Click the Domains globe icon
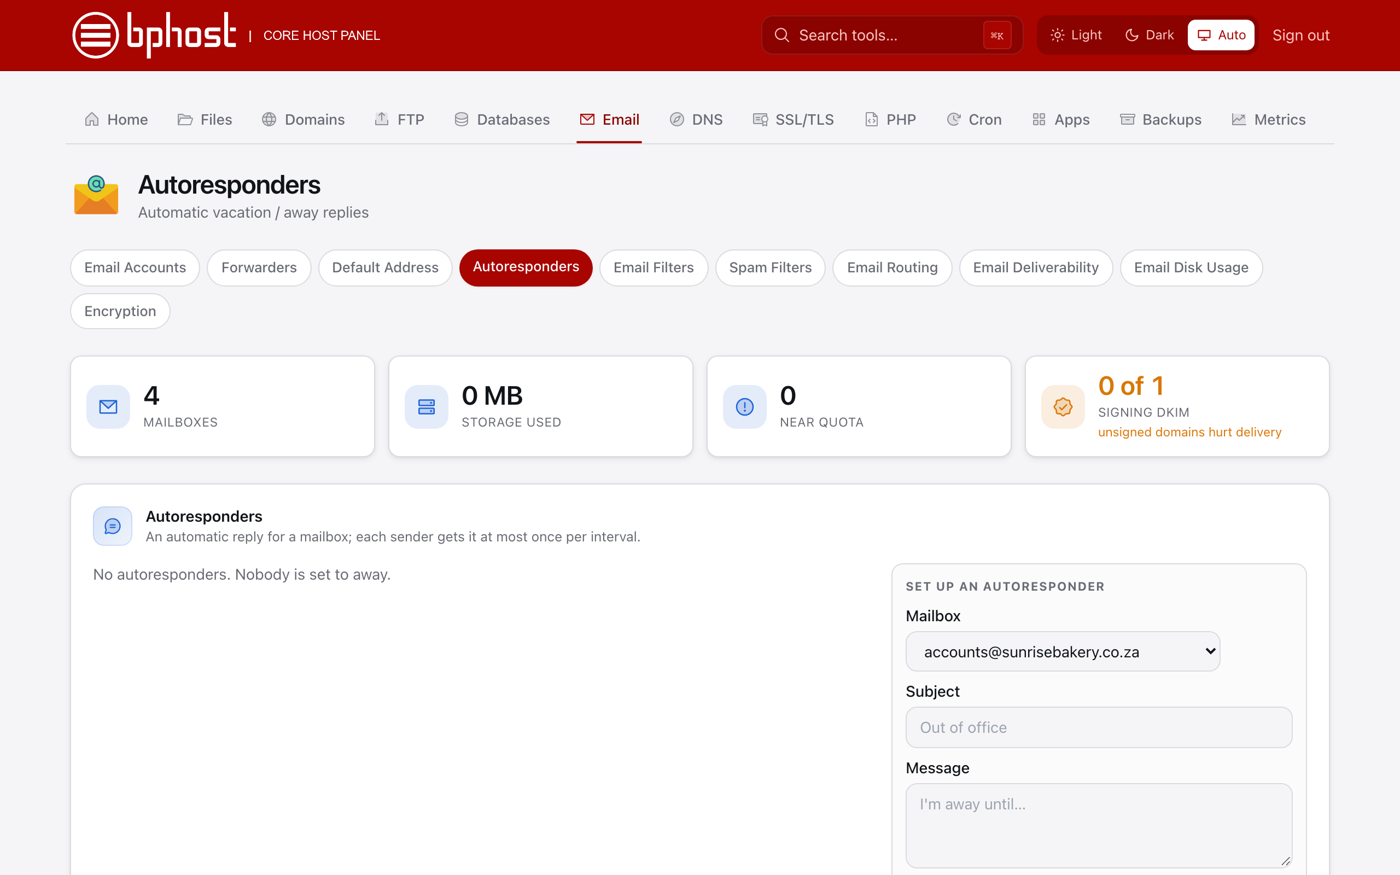The height and width of the screenshot is (875, 1400). point(269,119)
